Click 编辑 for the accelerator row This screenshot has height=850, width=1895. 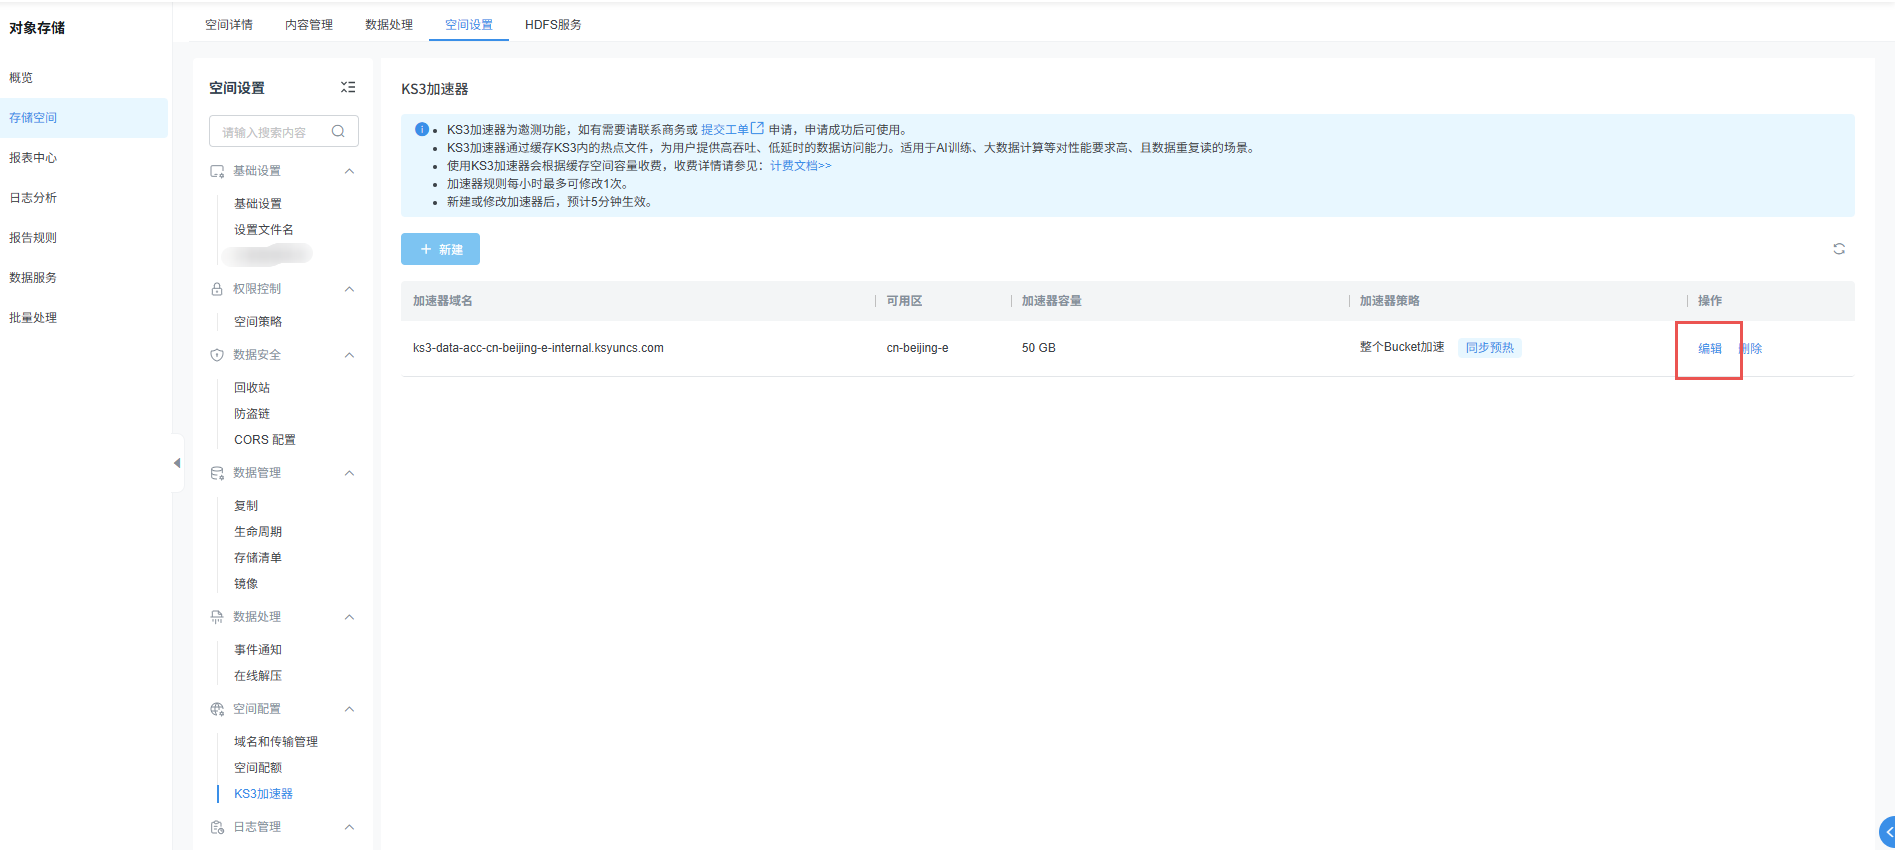pos(1709,349)
